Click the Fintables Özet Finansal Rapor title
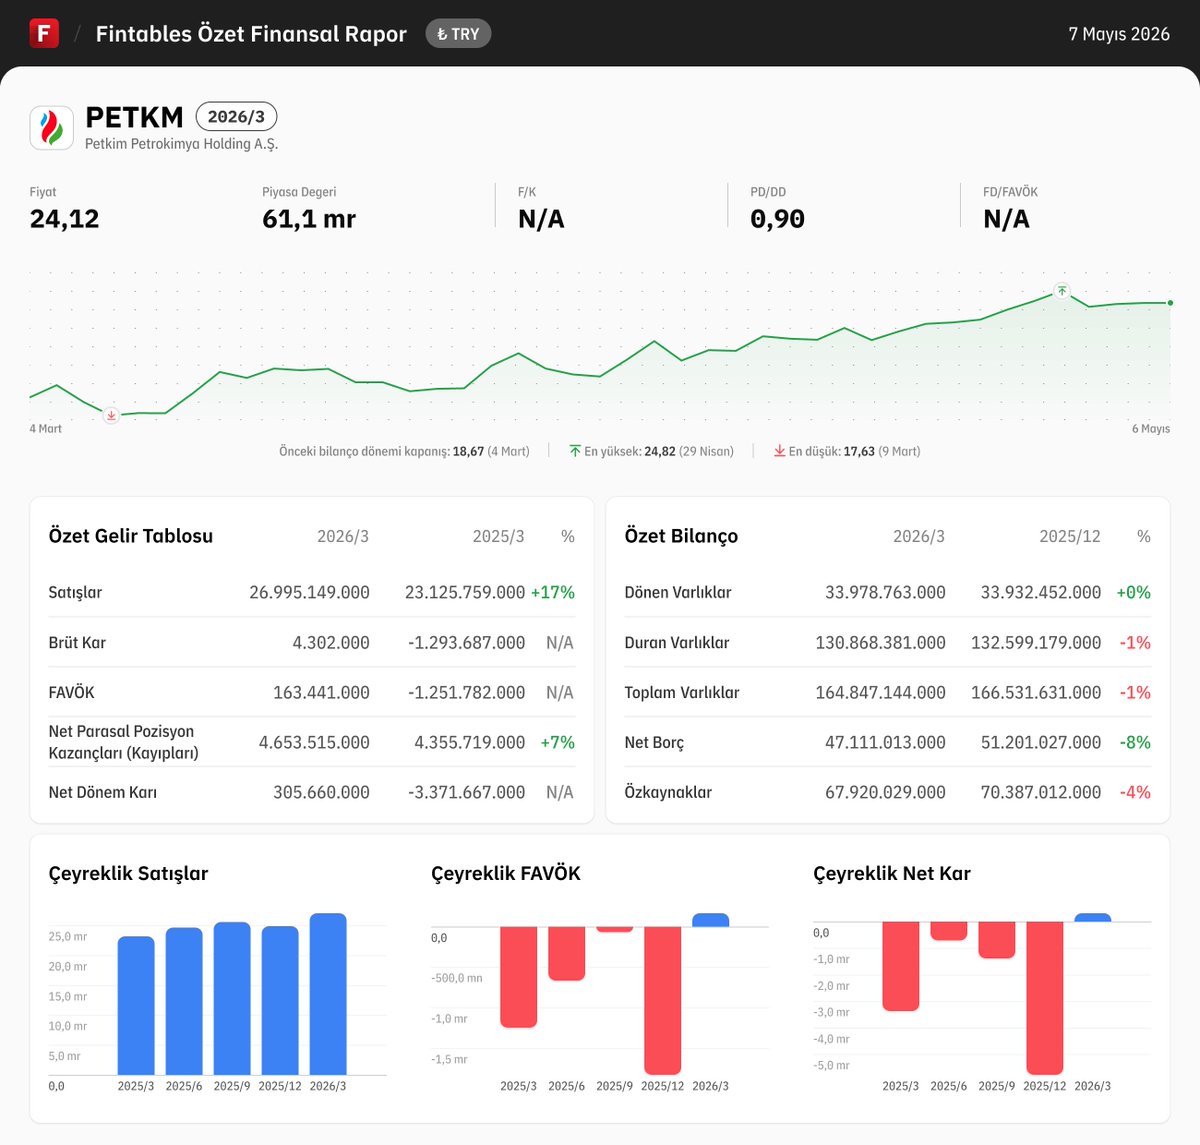Screen dimensions: 1200x1145 coord(251,34)
